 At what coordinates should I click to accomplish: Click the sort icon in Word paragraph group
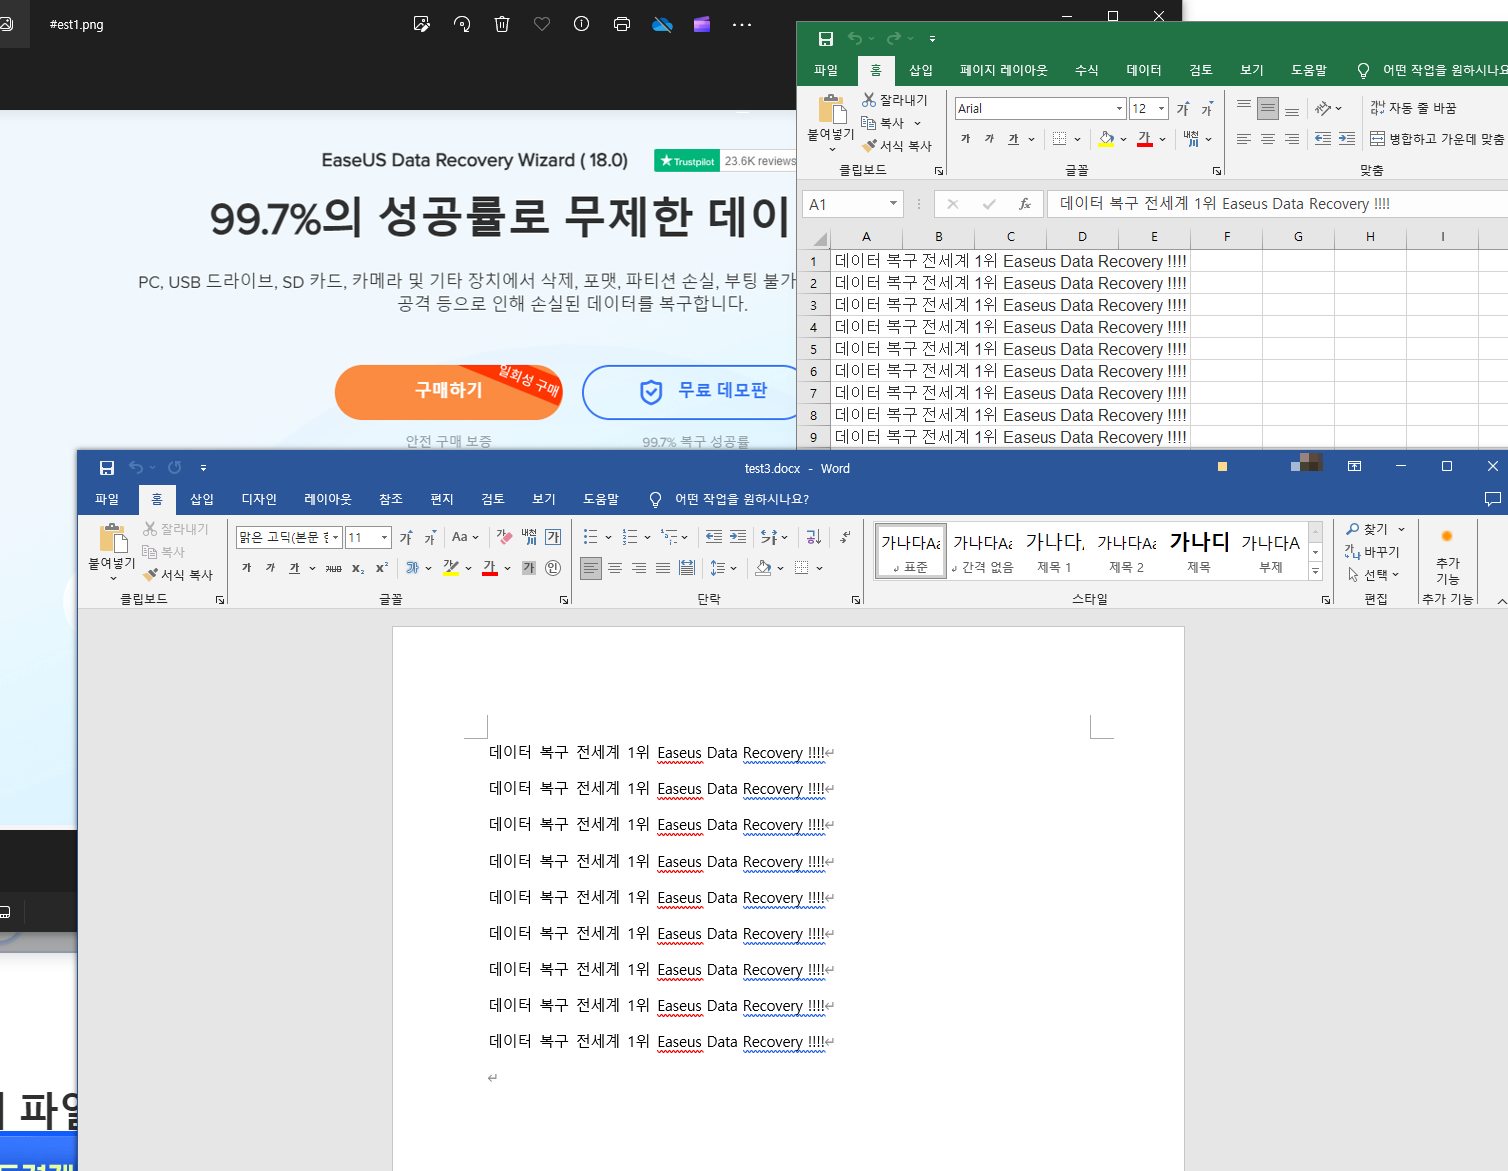tap(813, 537)
